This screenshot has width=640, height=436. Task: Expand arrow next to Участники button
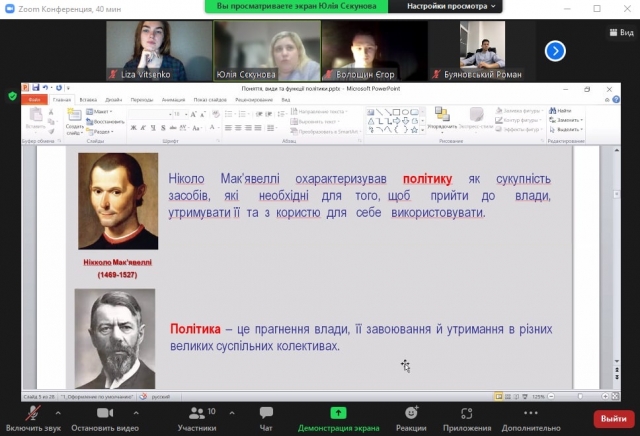225,412
